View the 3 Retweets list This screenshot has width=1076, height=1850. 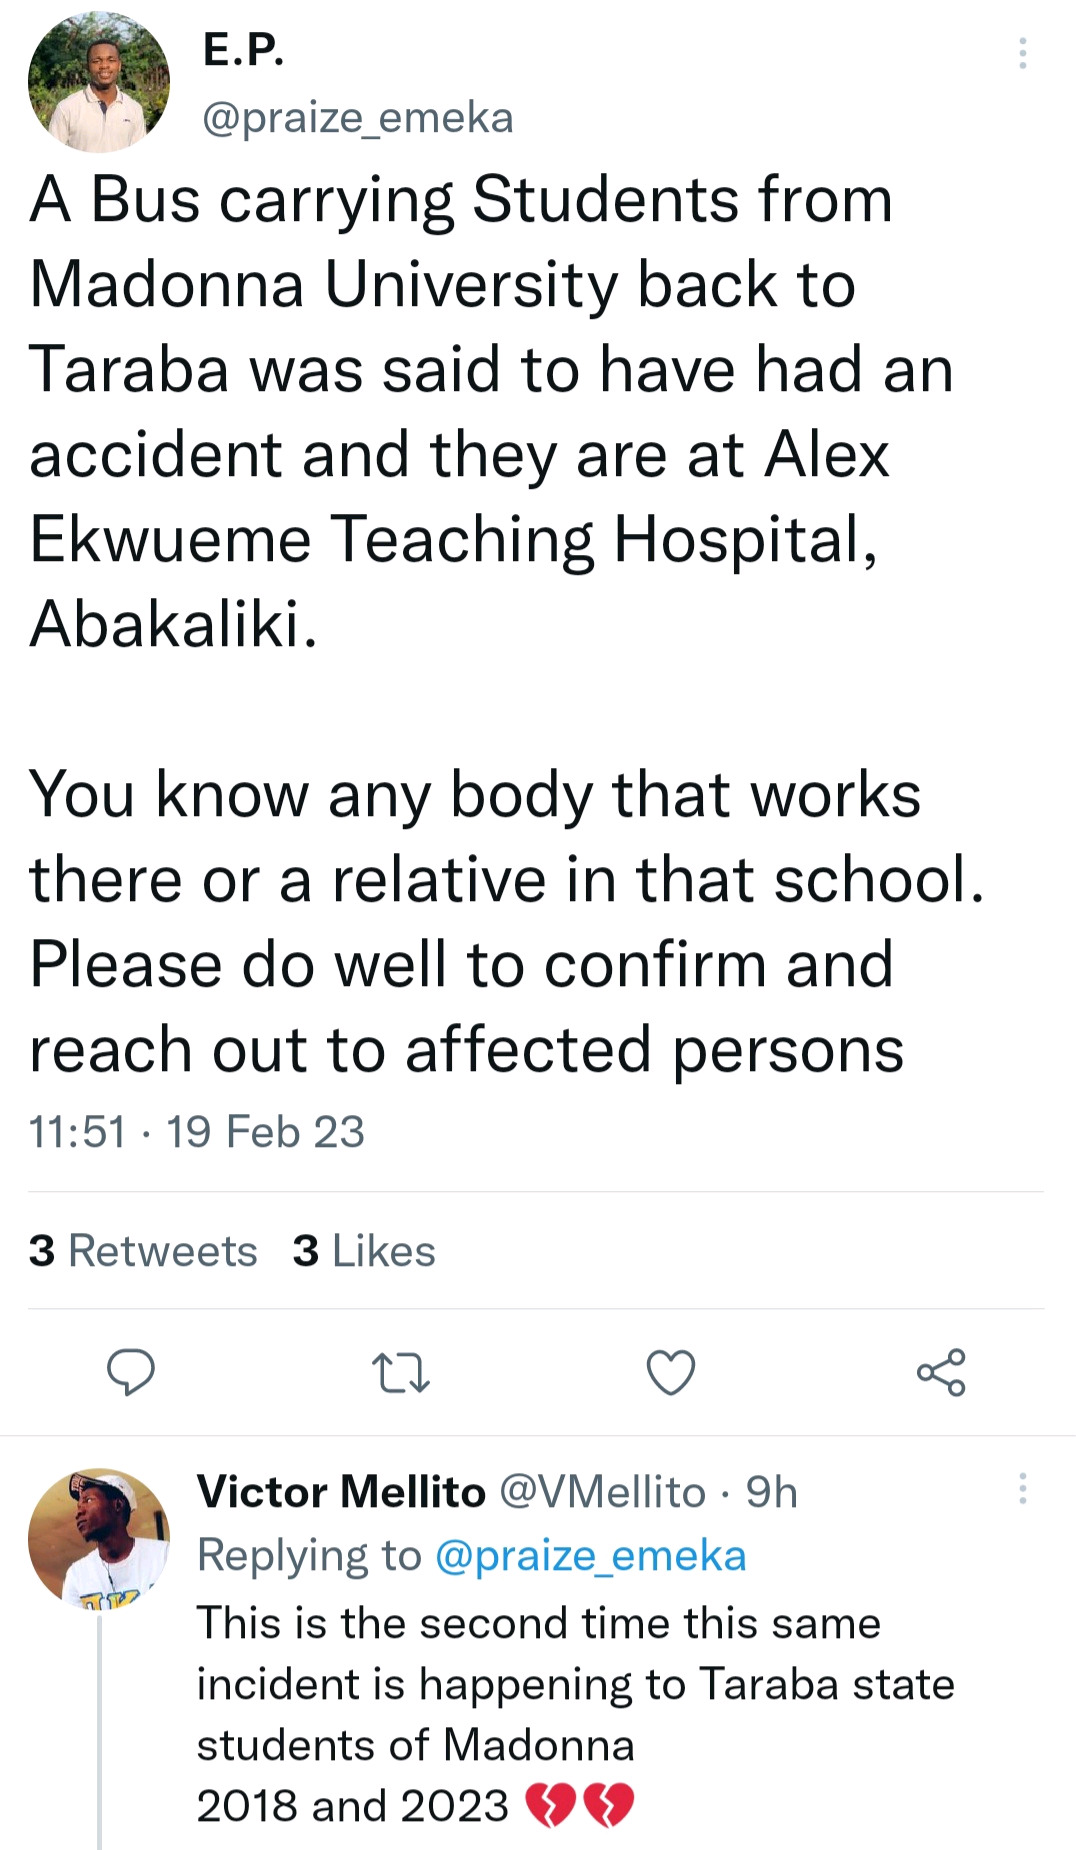pyautogui.click(x=143, y=1251)
